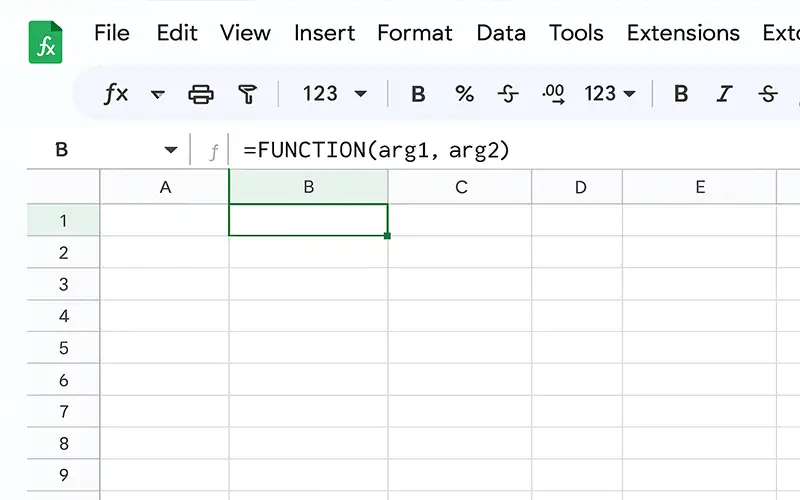Click the fx function icon in toolbar
This screenshot has height=500, width=800.
116,94
